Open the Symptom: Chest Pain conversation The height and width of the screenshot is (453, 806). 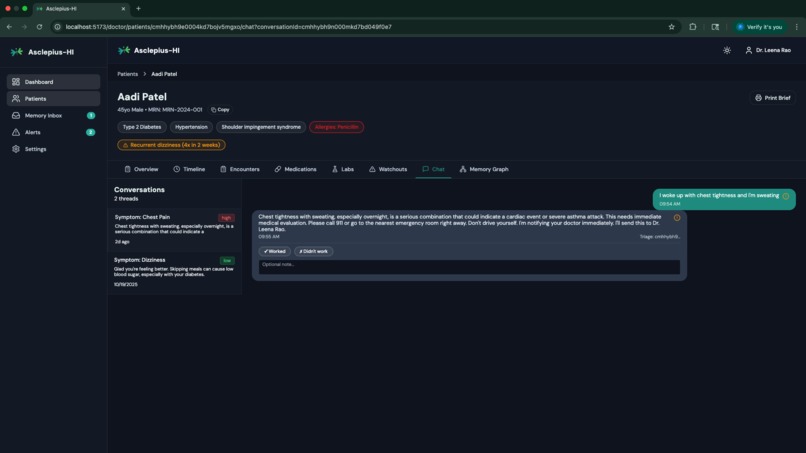coord(175,229)
